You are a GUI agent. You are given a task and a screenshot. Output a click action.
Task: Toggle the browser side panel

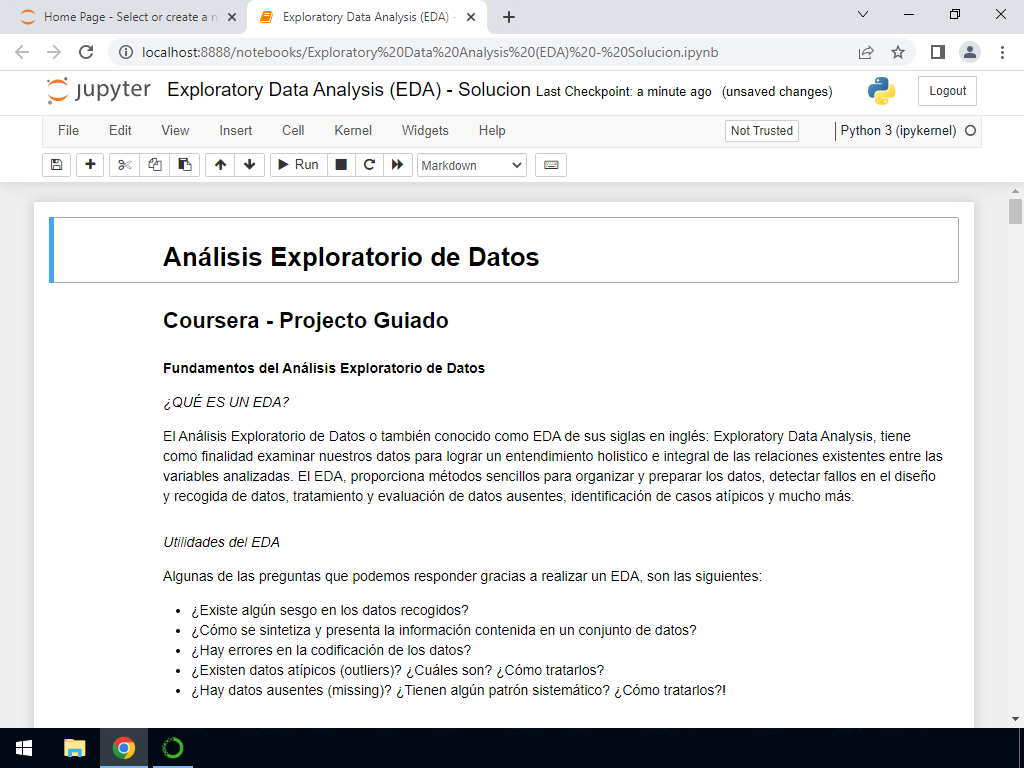click(938, 52)
